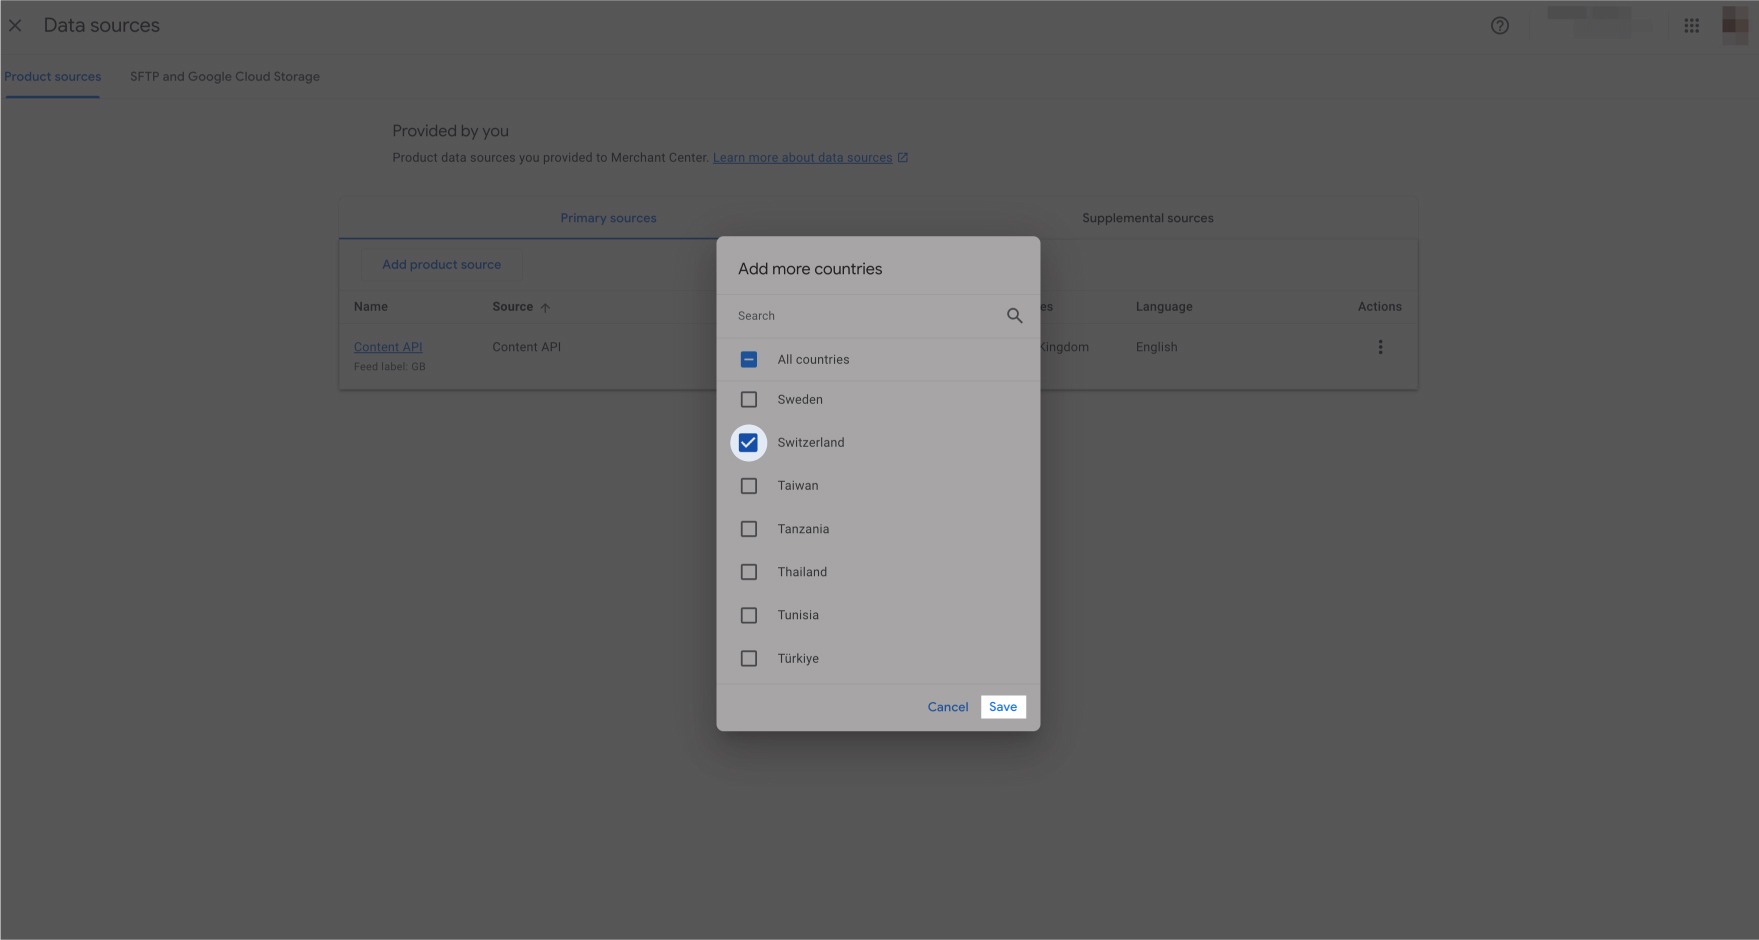Viewport: 1759px width, 940px height.
Task: Open the help question mark icon
Action: pos(1499,26)
